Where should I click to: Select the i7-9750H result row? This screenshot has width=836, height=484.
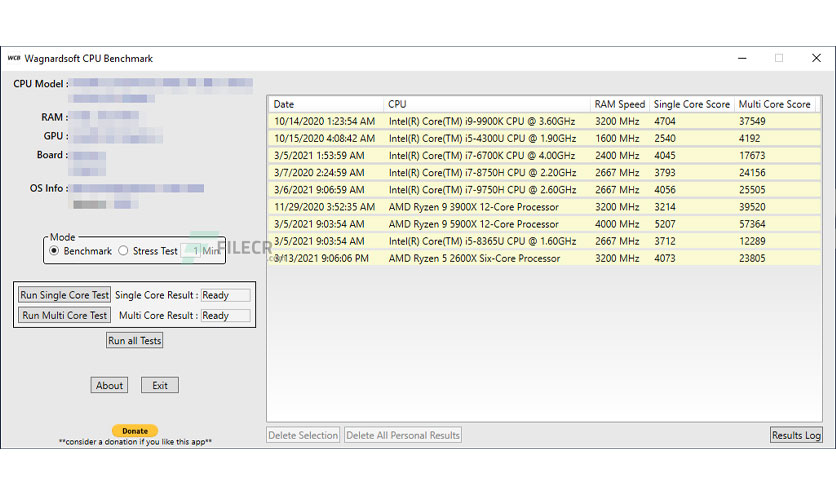[x=544, y=189]
